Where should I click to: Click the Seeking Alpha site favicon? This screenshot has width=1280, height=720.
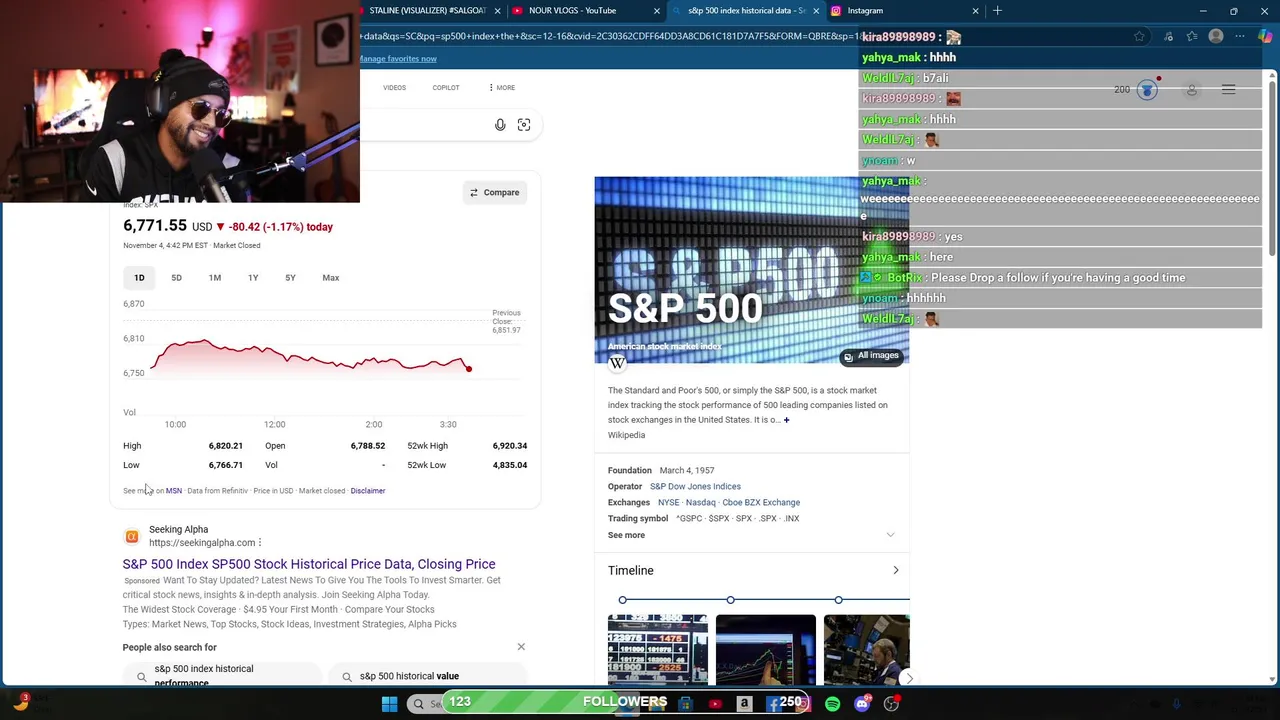pyautogui.click(x=131, y=536)
